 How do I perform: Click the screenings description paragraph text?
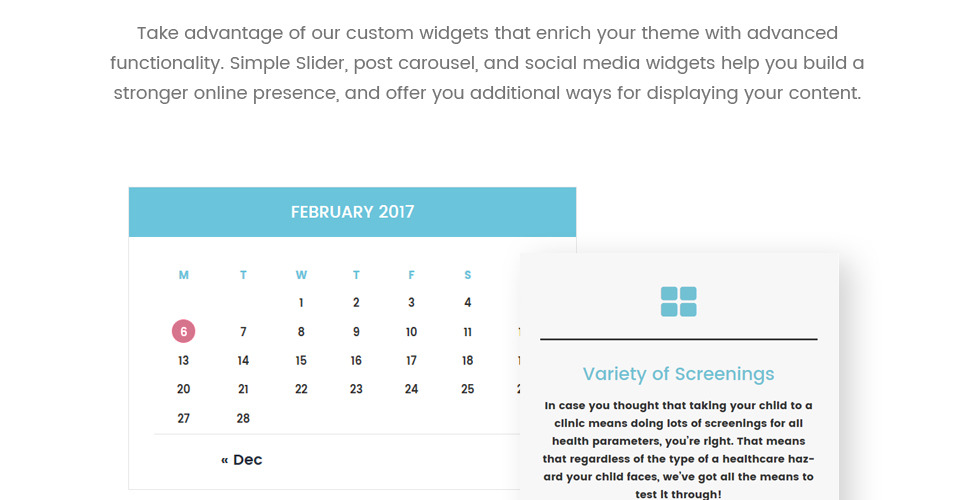678,450
